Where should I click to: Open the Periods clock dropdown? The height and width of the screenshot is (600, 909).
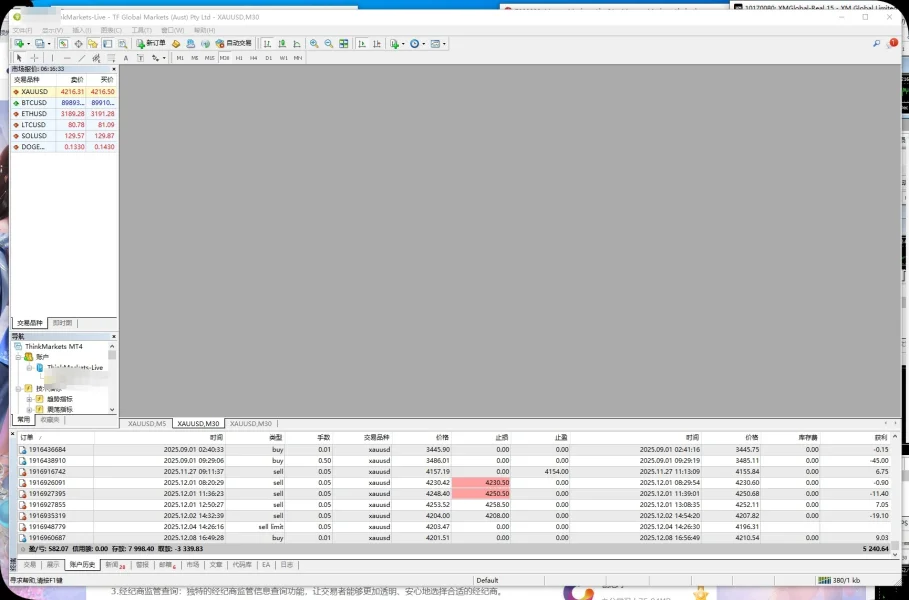click(417, 43)
